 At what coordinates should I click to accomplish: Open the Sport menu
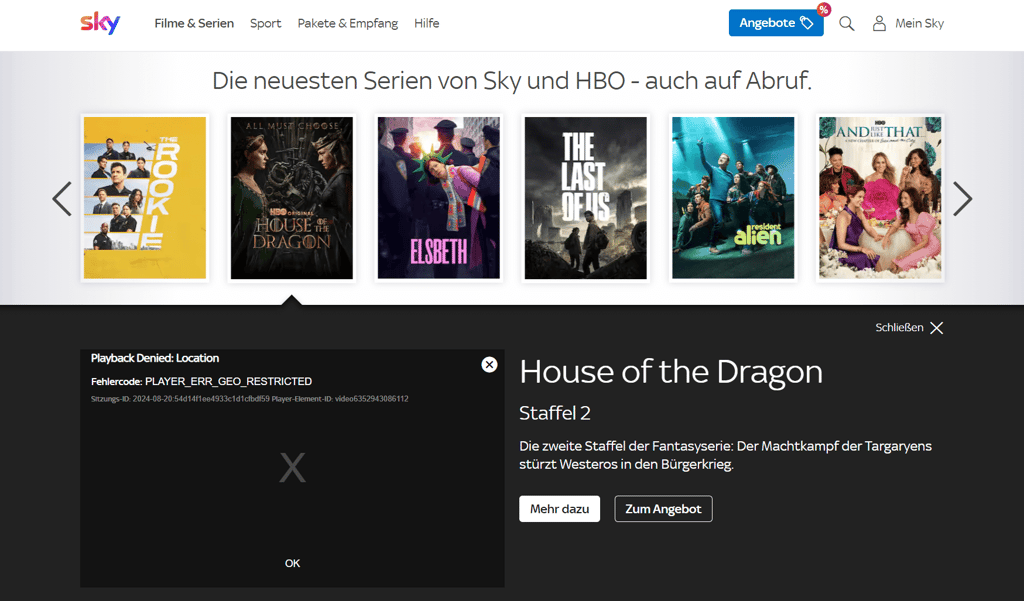coord(266,24)
